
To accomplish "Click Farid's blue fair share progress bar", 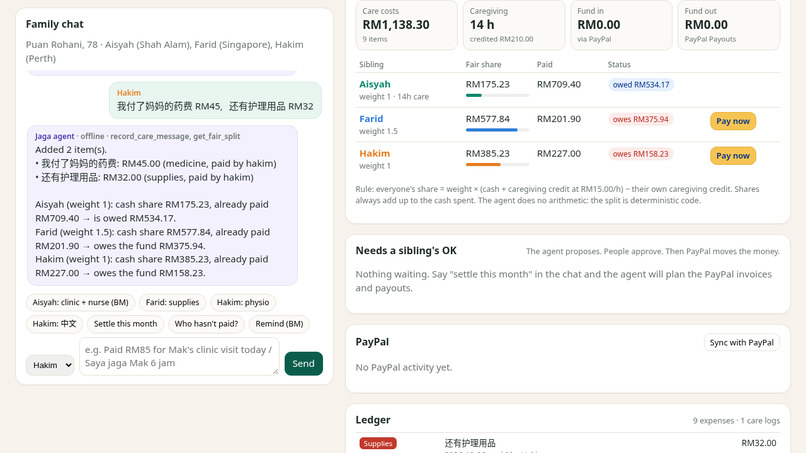I will tap(497, 130).
